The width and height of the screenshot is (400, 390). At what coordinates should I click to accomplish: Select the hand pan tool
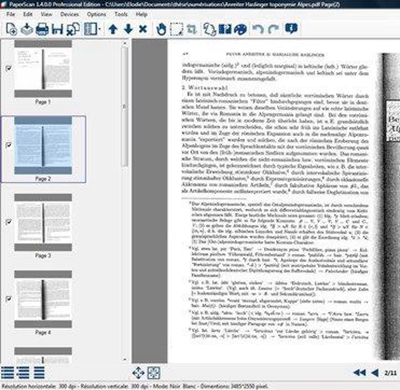[161, 29]
